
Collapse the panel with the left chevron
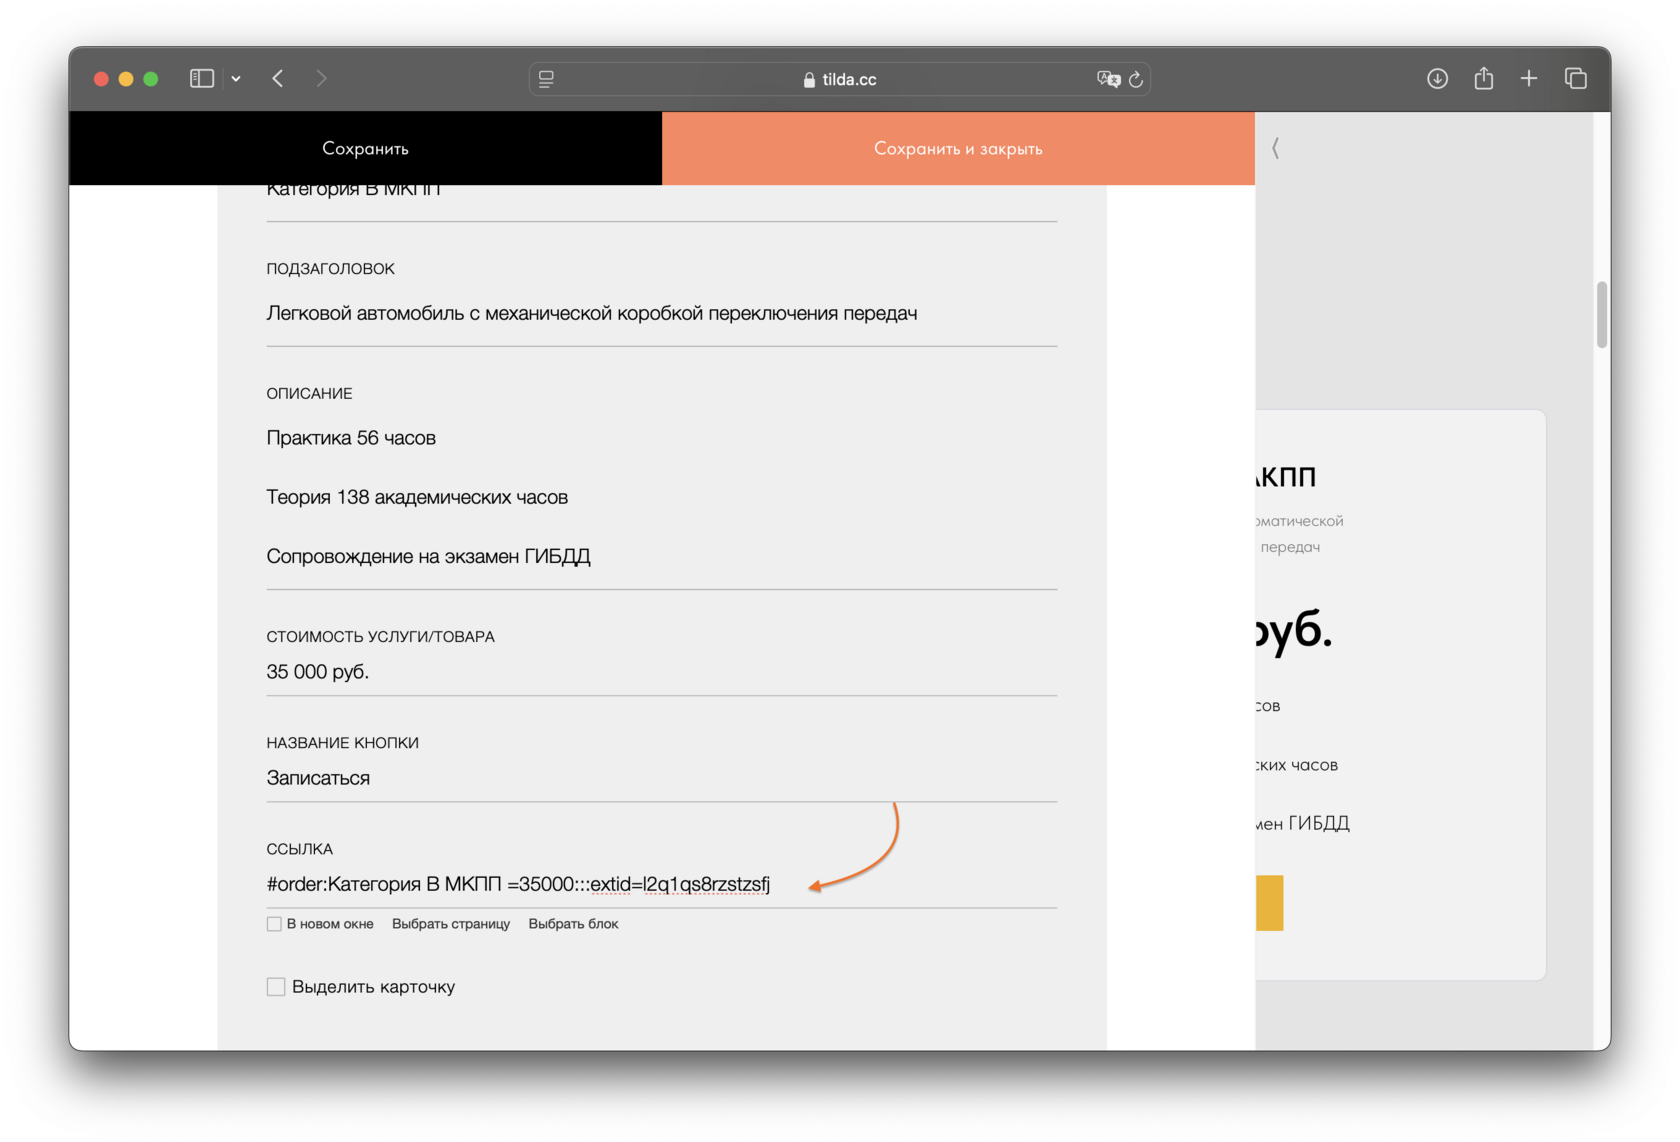(1276, 148)
